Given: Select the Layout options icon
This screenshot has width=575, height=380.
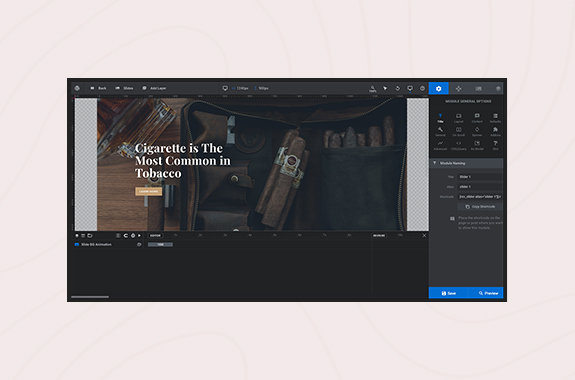Looking at the screenshot, I should (x=459, y=118).
